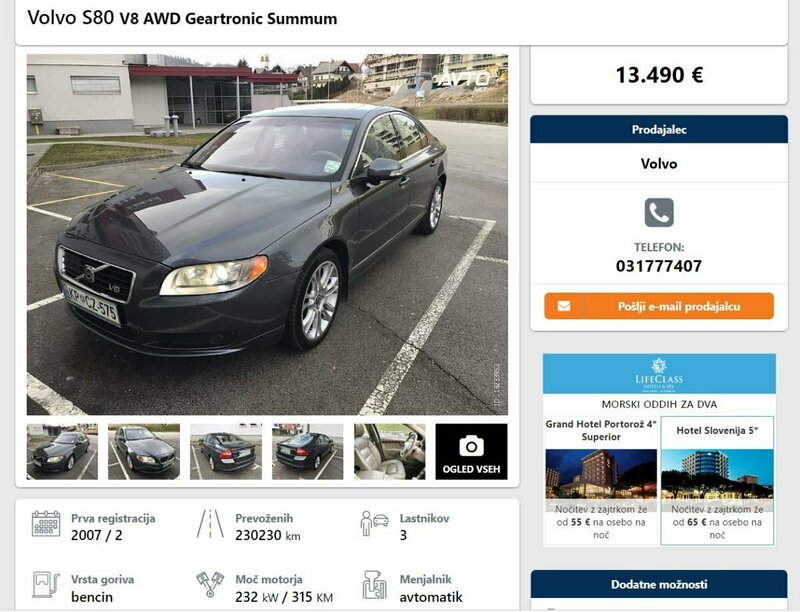Click the phone number 031777407
The height and width of the screenshot is (612, 800).
tap(659, 266)
